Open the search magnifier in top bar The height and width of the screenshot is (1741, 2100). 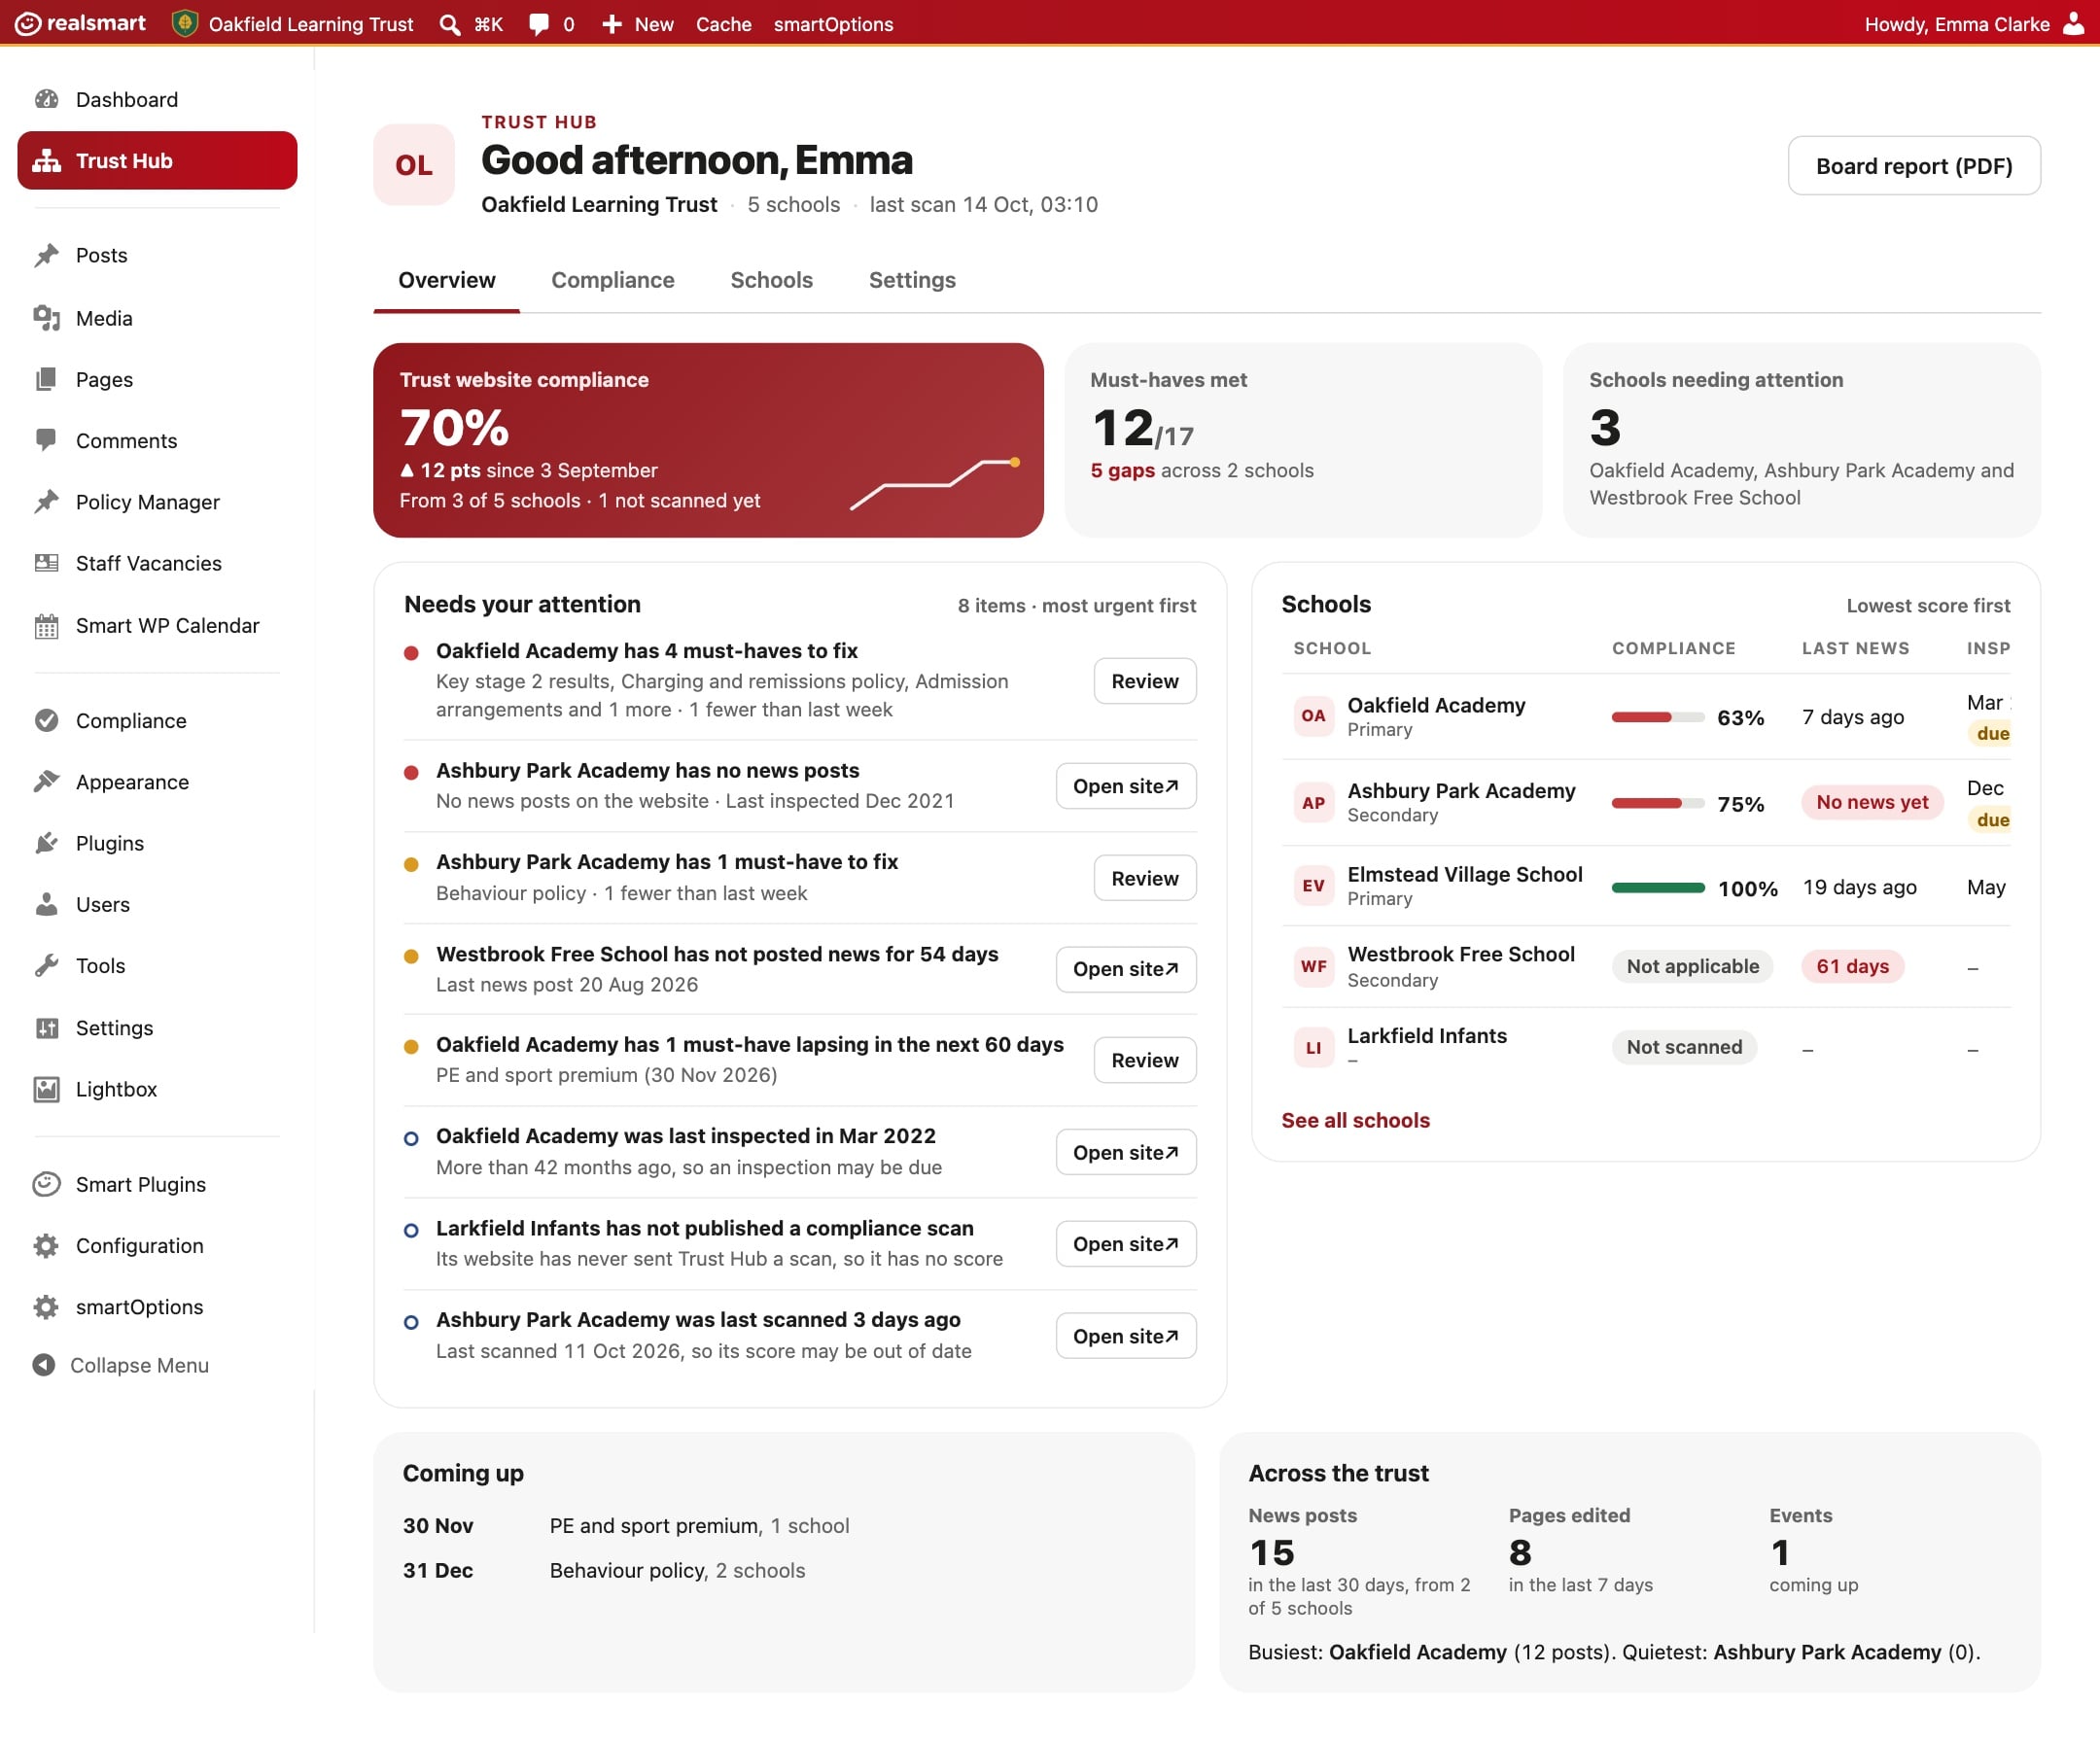pyautogui.click(x=450, y=24)
